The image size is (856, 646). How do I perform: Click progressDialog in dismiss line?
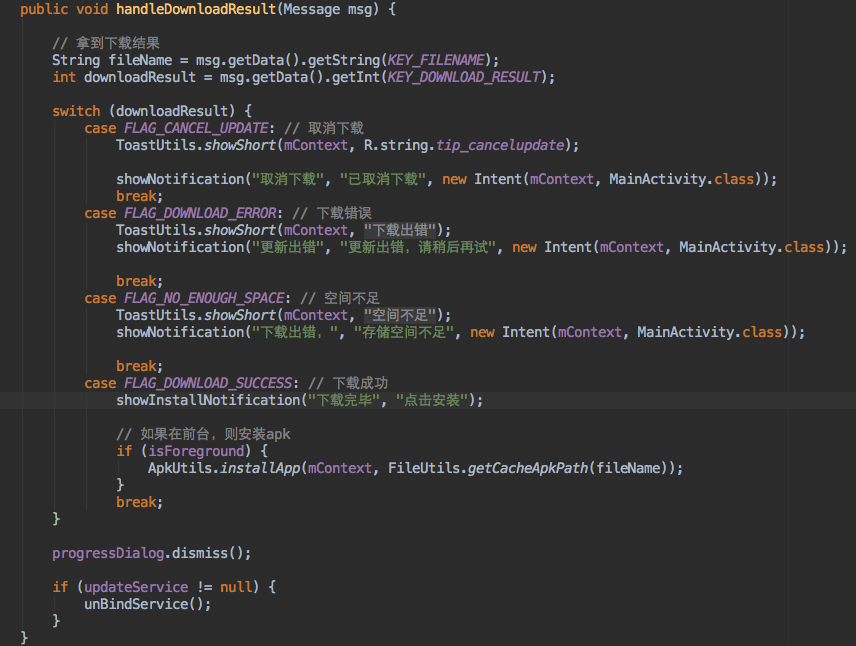click(108, 553)
